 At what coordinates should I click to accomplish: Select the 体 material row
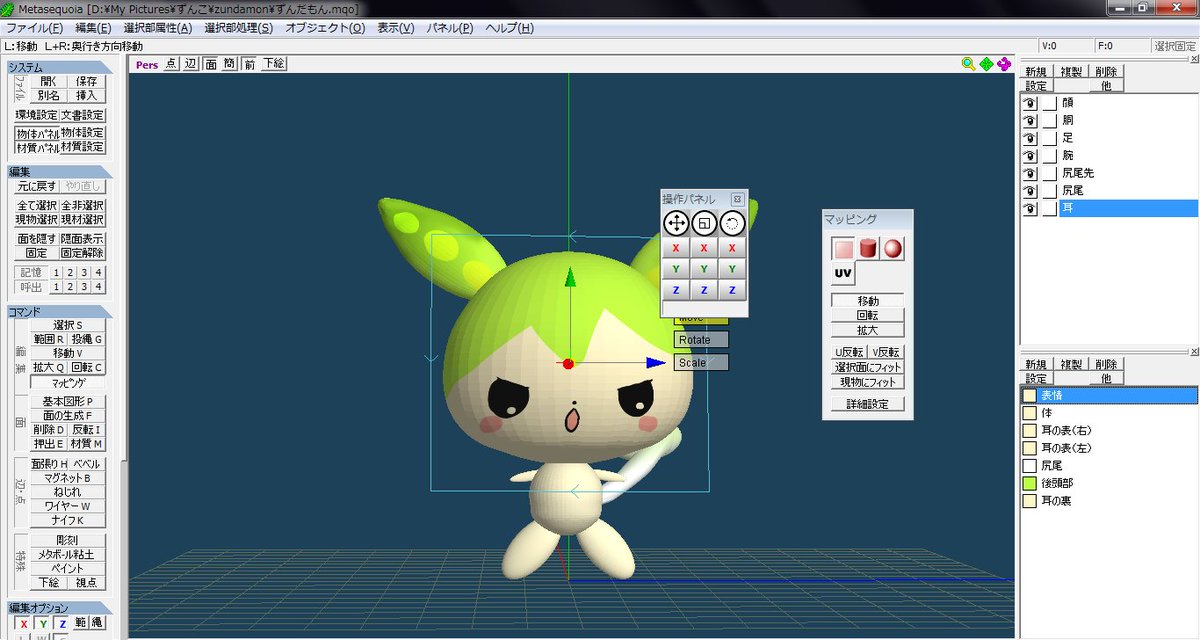pos(1109,412)
